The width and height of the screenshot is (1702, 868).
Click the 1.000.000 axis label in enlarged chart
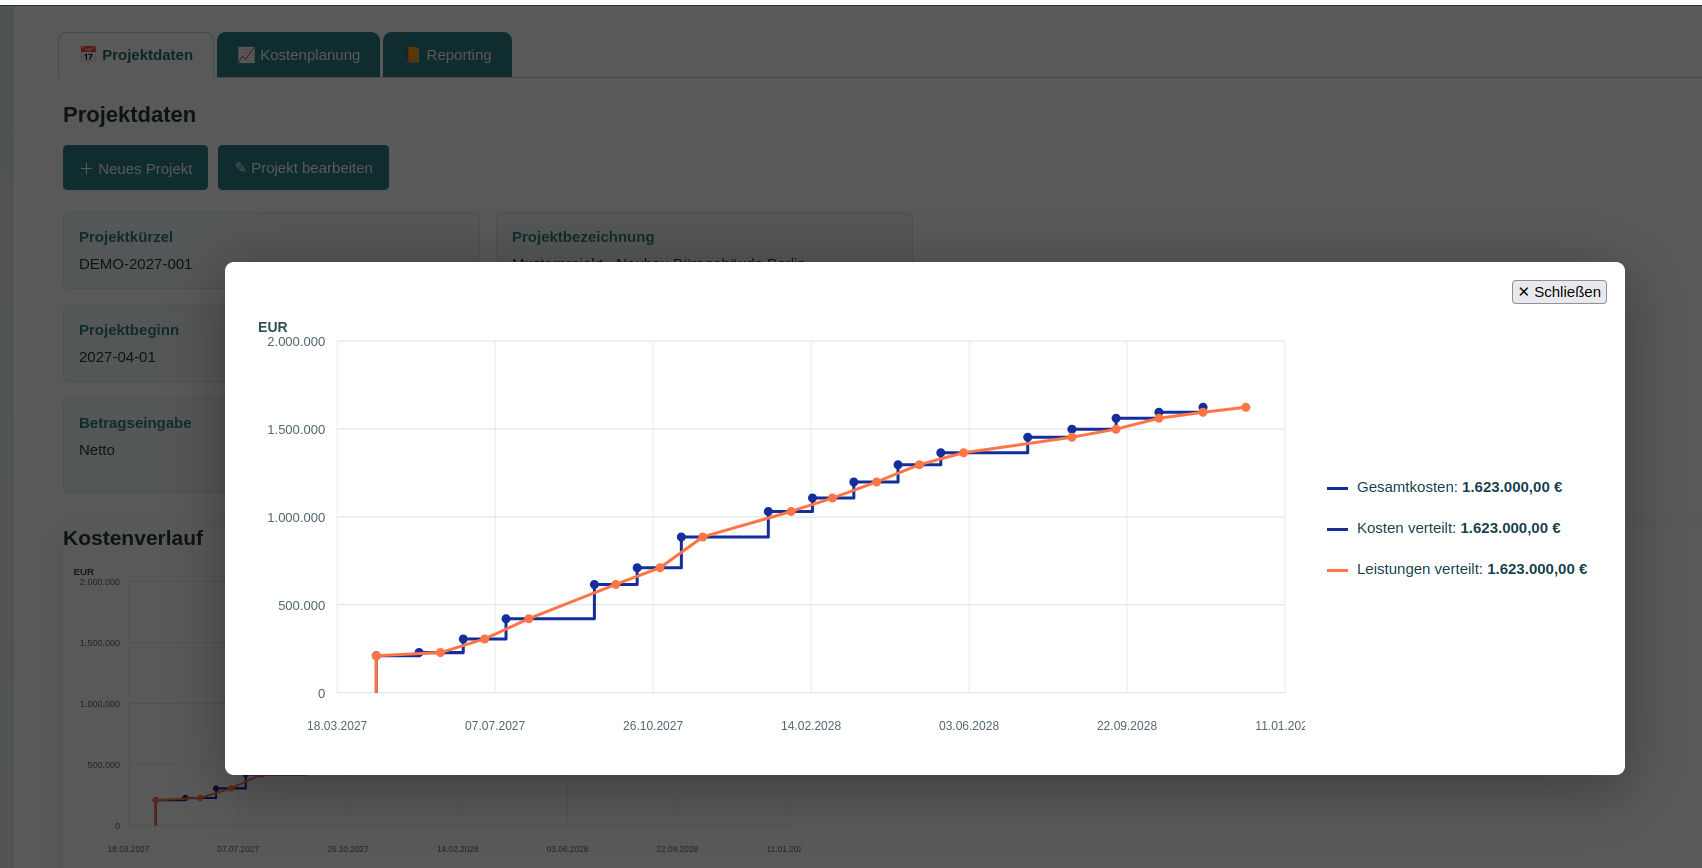(x=296, y=518)
